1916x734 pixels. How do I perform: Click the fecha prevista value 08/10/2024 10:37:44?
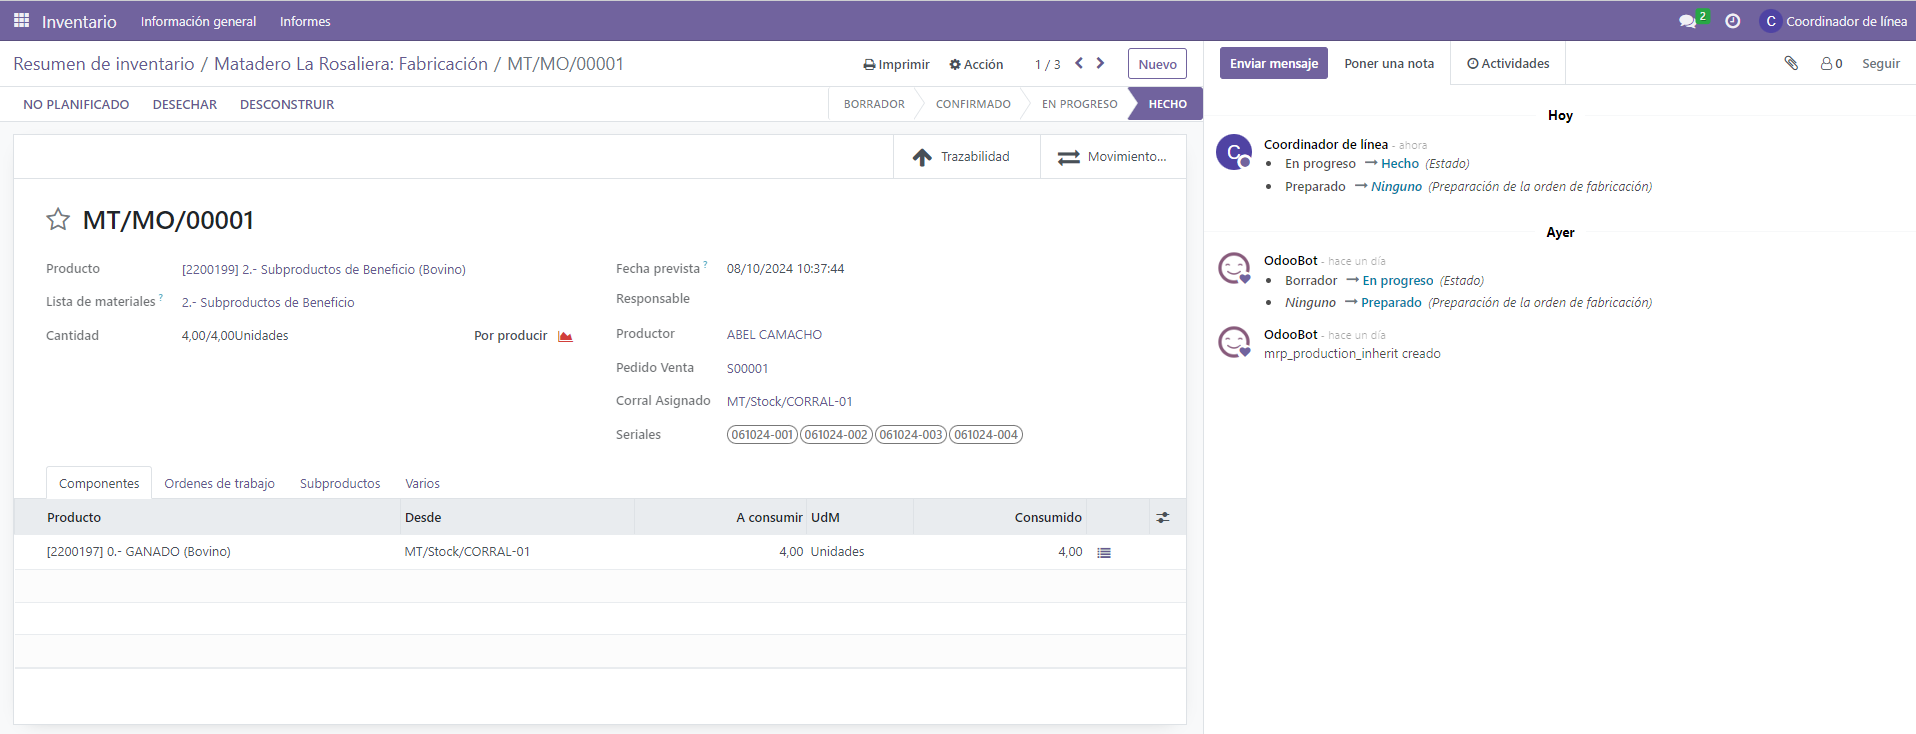(785, 269)
